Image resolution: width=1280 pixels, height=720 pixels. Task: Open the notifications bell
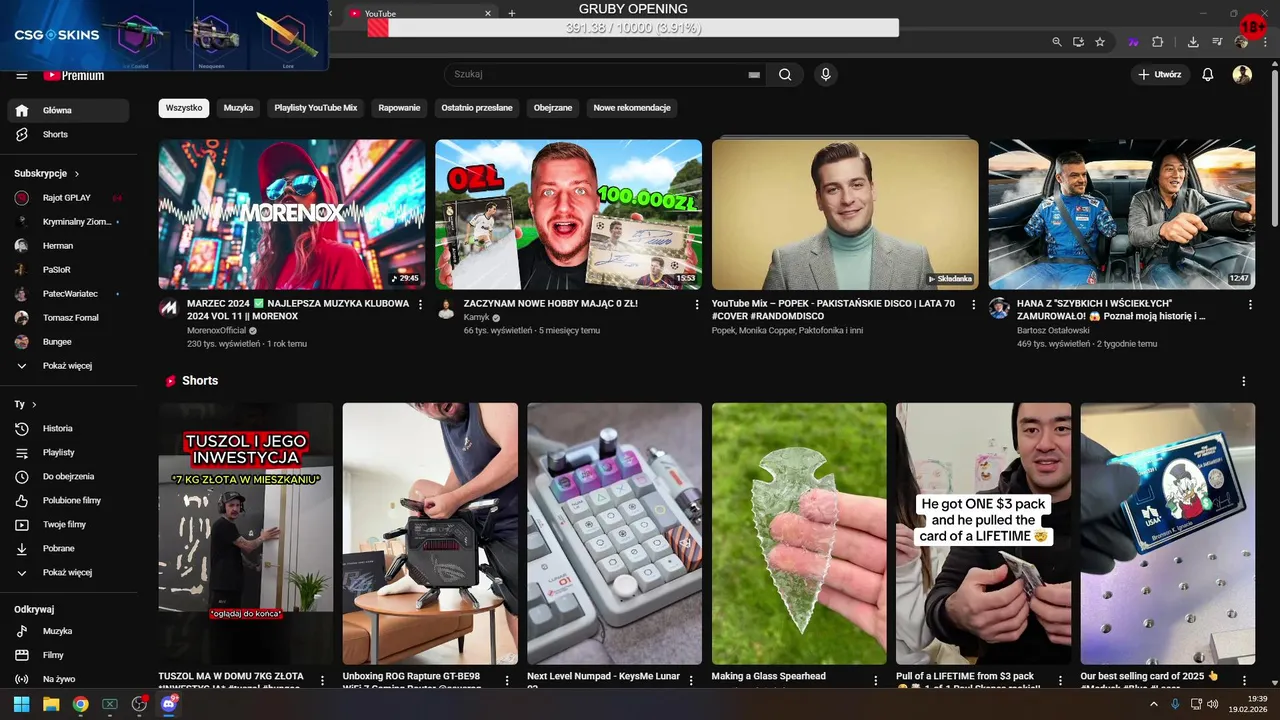(1208, 75)
